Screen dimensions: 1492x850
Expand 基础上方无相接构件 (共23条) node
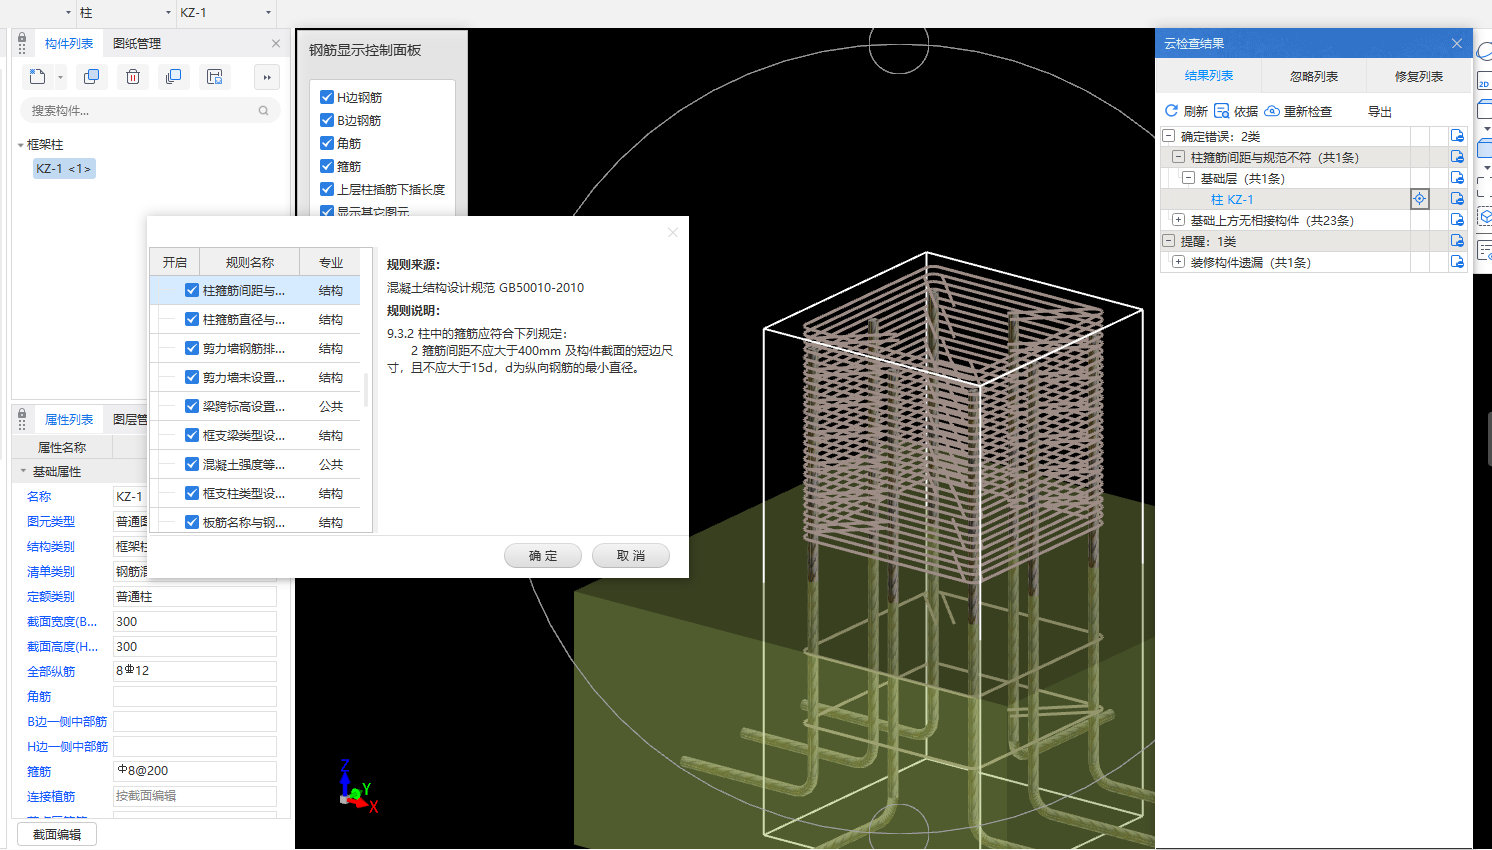click(1178, 220)
